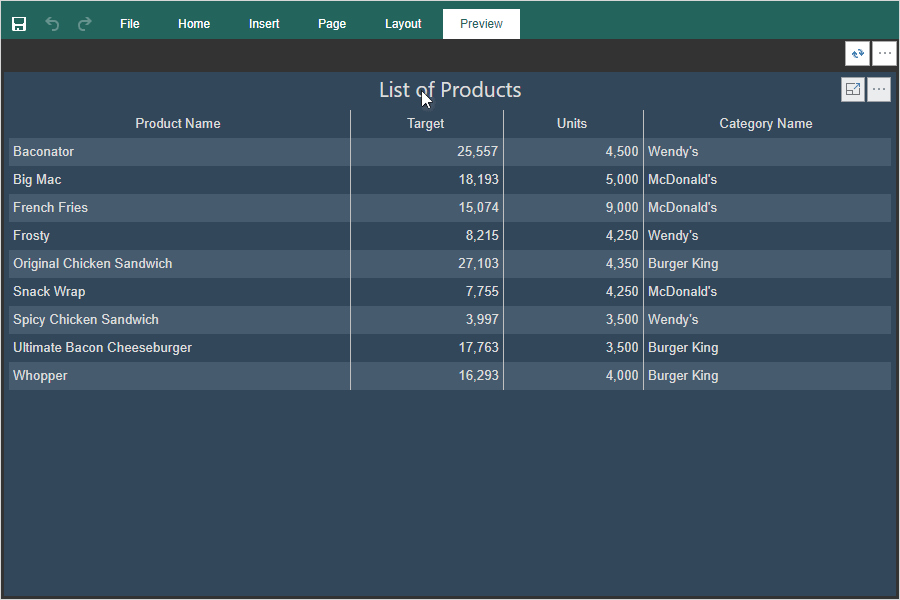Click McDonald's category in French Fries row

point(682,207)
